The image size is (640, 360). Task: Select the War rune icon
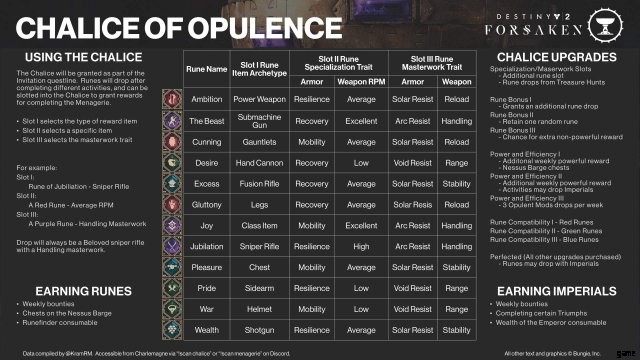(x=172, y=309)
